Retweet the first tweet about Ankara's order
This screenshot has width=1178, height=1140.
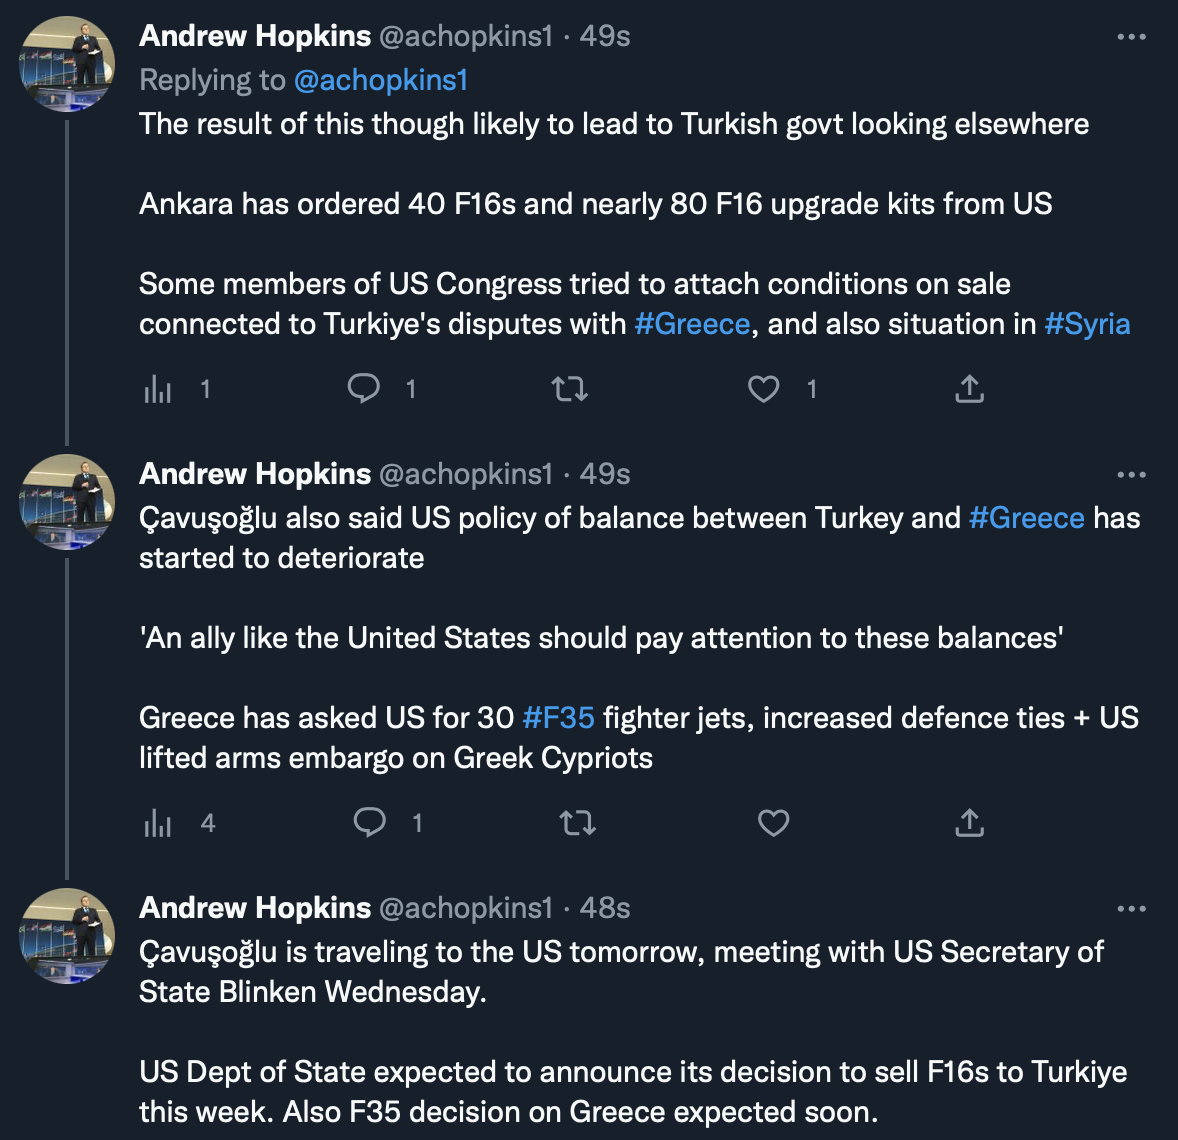[x=570, y=388]
